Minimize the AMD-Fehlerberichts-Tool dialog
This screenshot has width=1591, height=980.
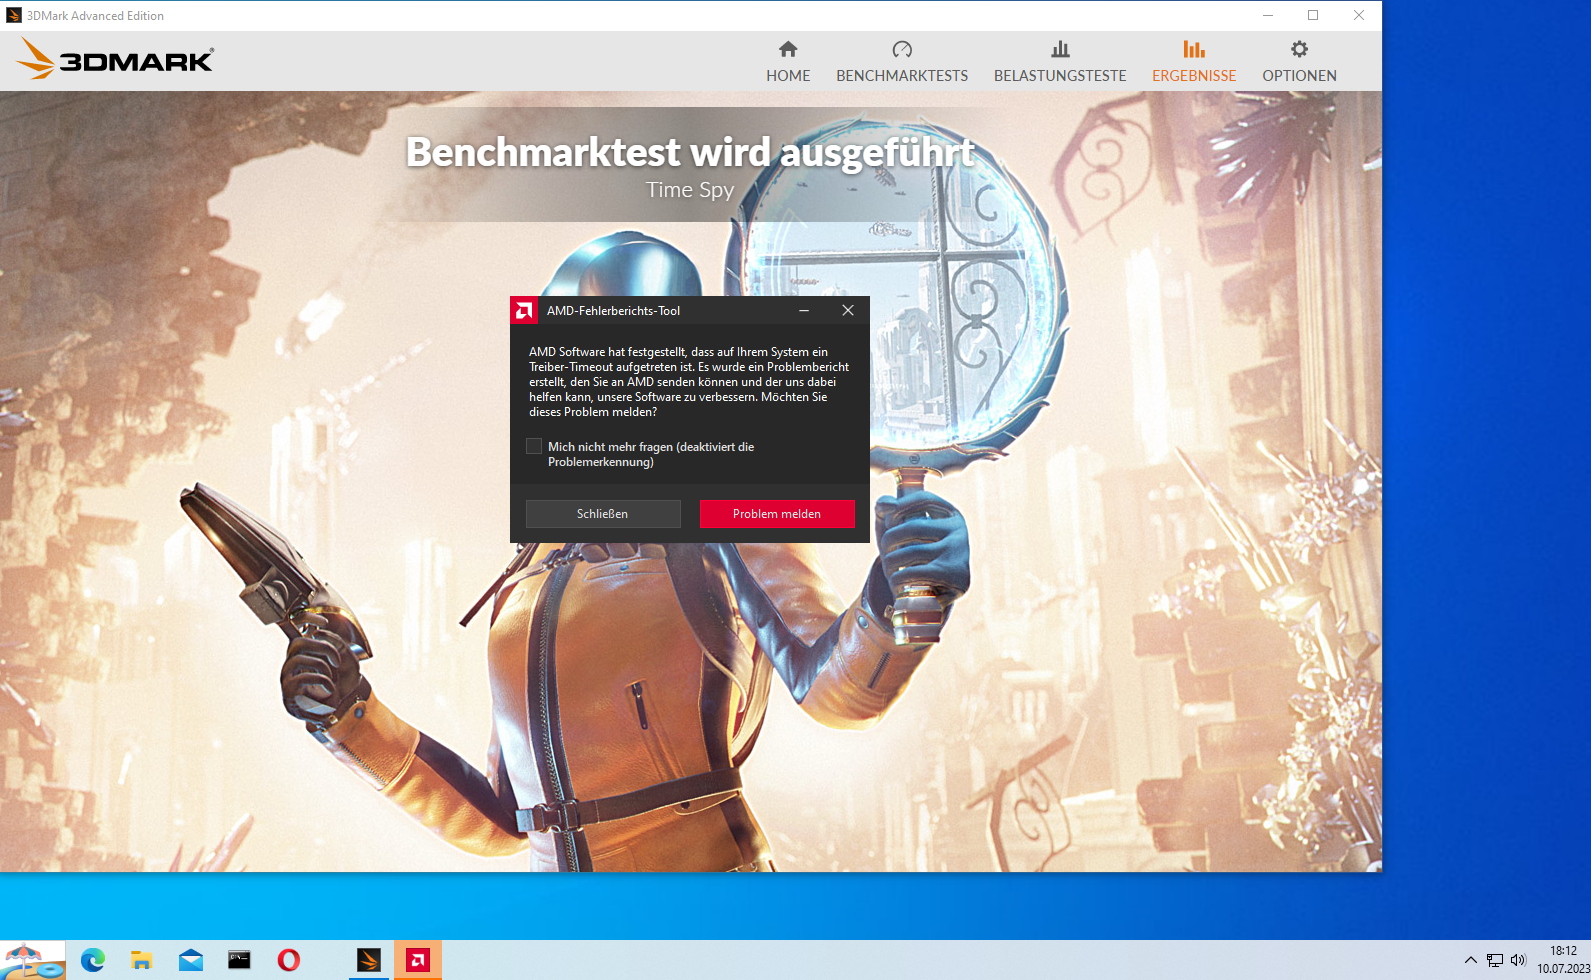pos(804,311)
